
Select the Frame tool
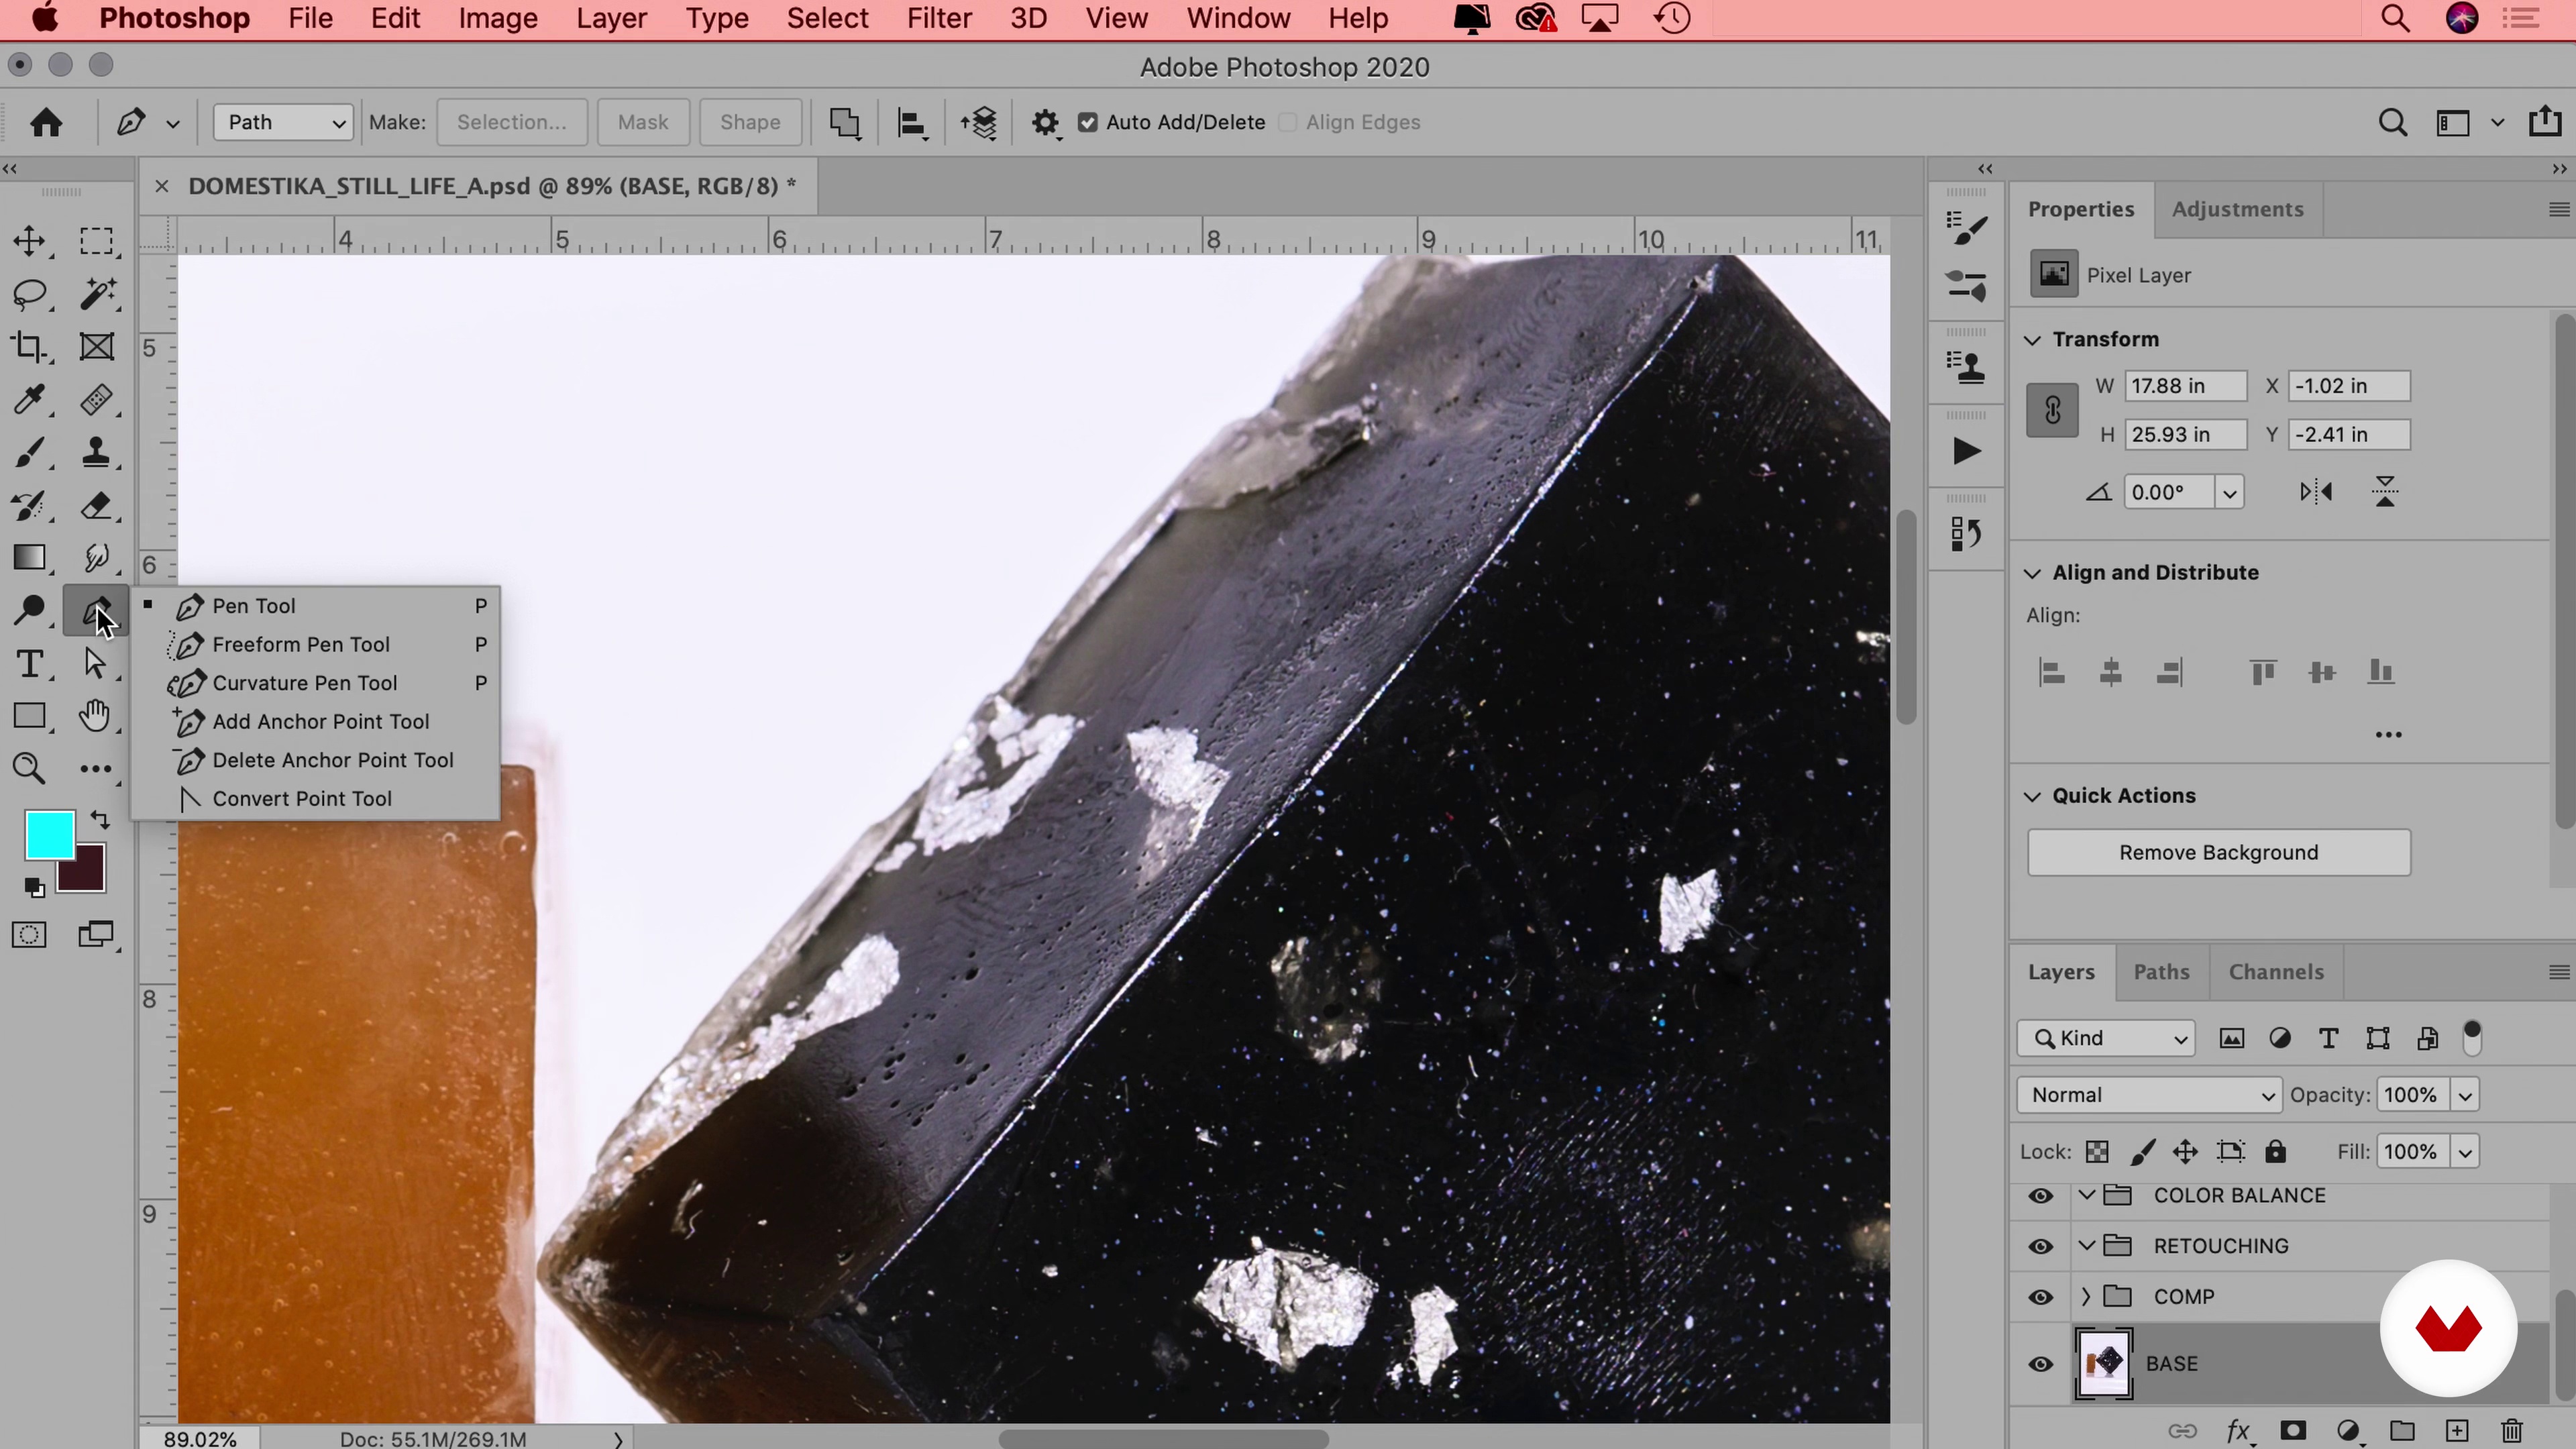coord(96,347)
